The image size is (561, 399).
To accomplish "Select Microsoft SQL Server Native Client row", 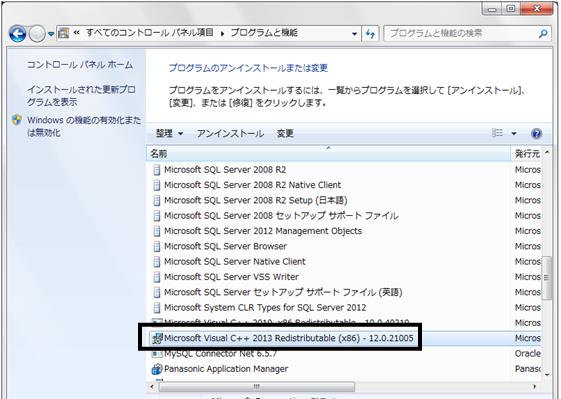I will [x=345, y=262].
